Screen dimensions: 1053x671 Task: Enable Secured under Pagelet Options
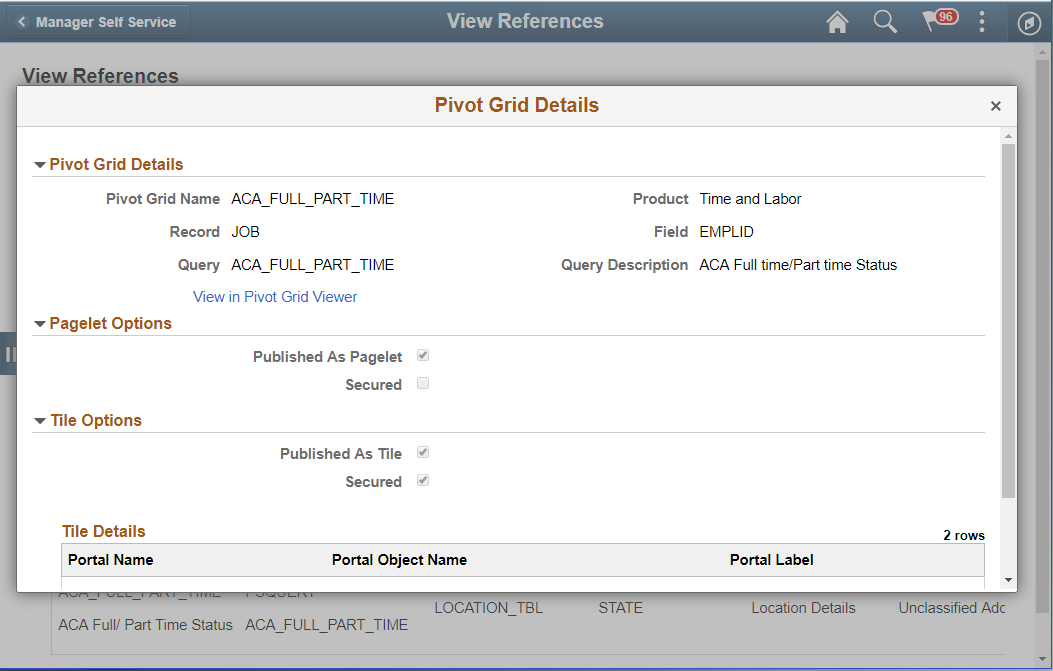422,383
